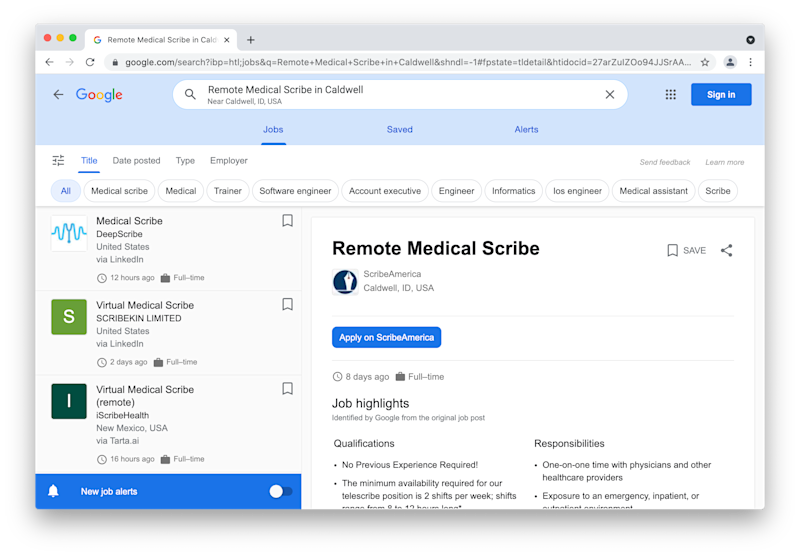
Task: Open the filter sliders icon
Action: (x=58, y=161)
